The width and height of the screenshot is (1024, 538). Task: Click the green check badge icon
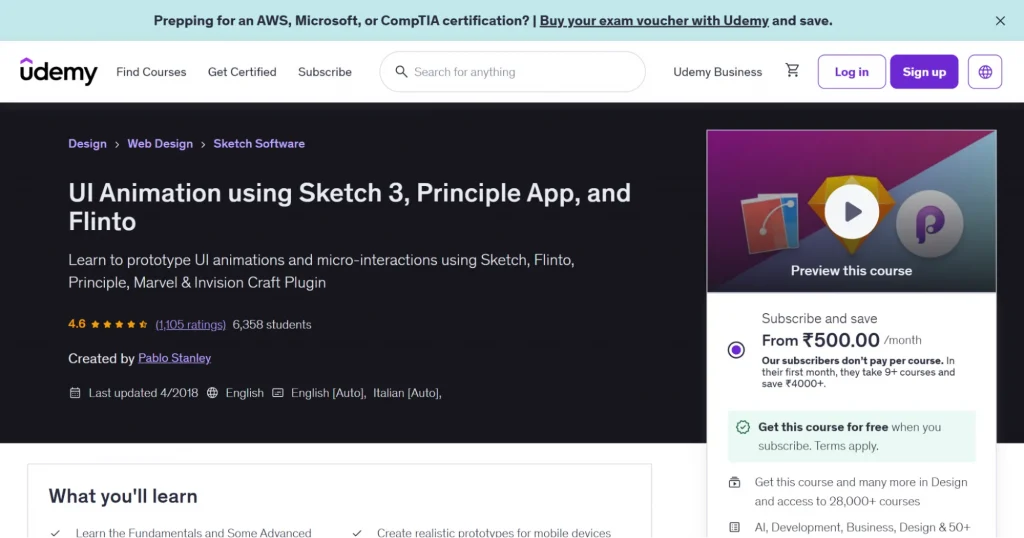point(743,427)
